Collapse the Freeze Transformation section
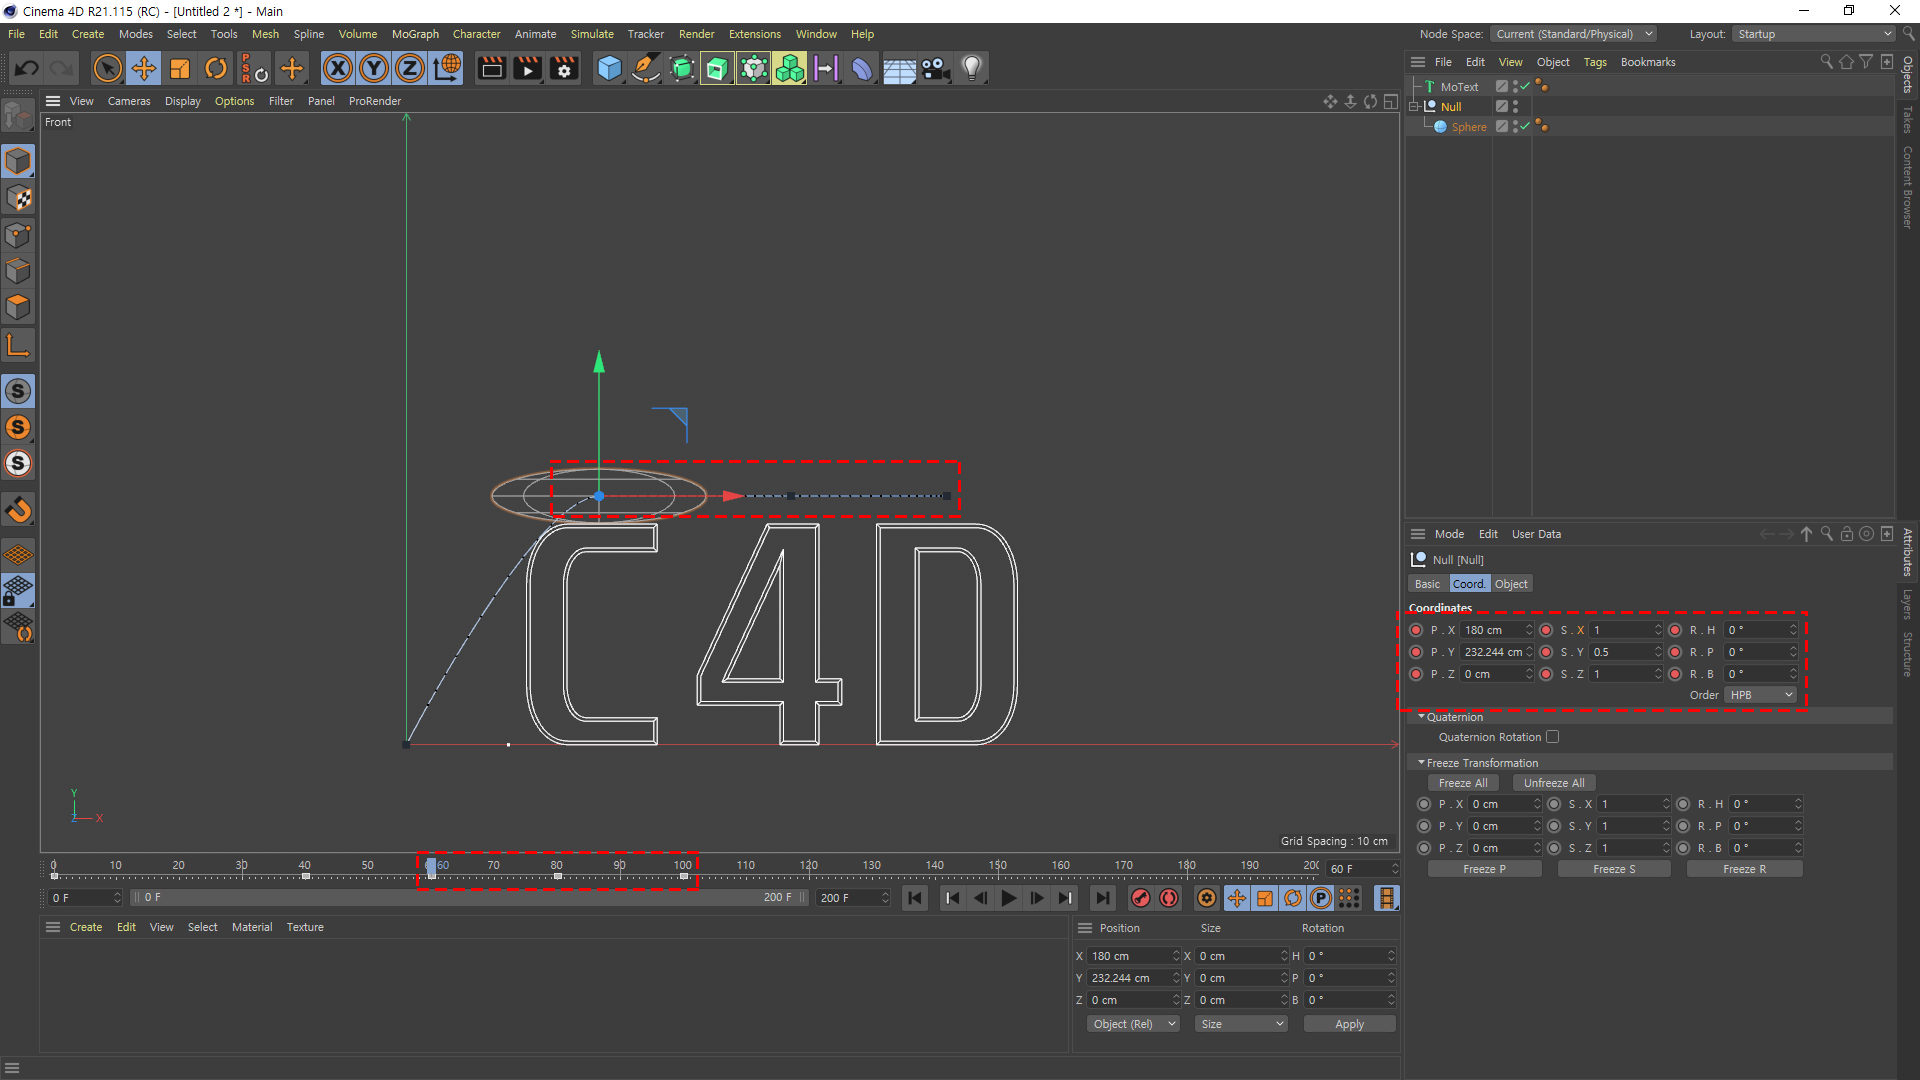The image size is (1920, 1080). [1421, 763]
